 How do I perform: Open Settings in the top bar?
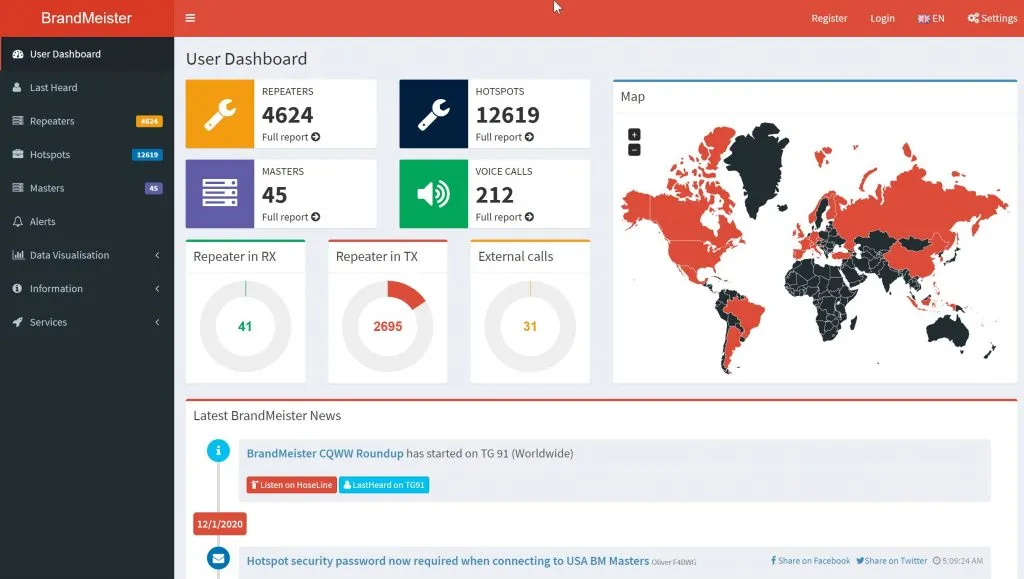(x=992, y=18)
